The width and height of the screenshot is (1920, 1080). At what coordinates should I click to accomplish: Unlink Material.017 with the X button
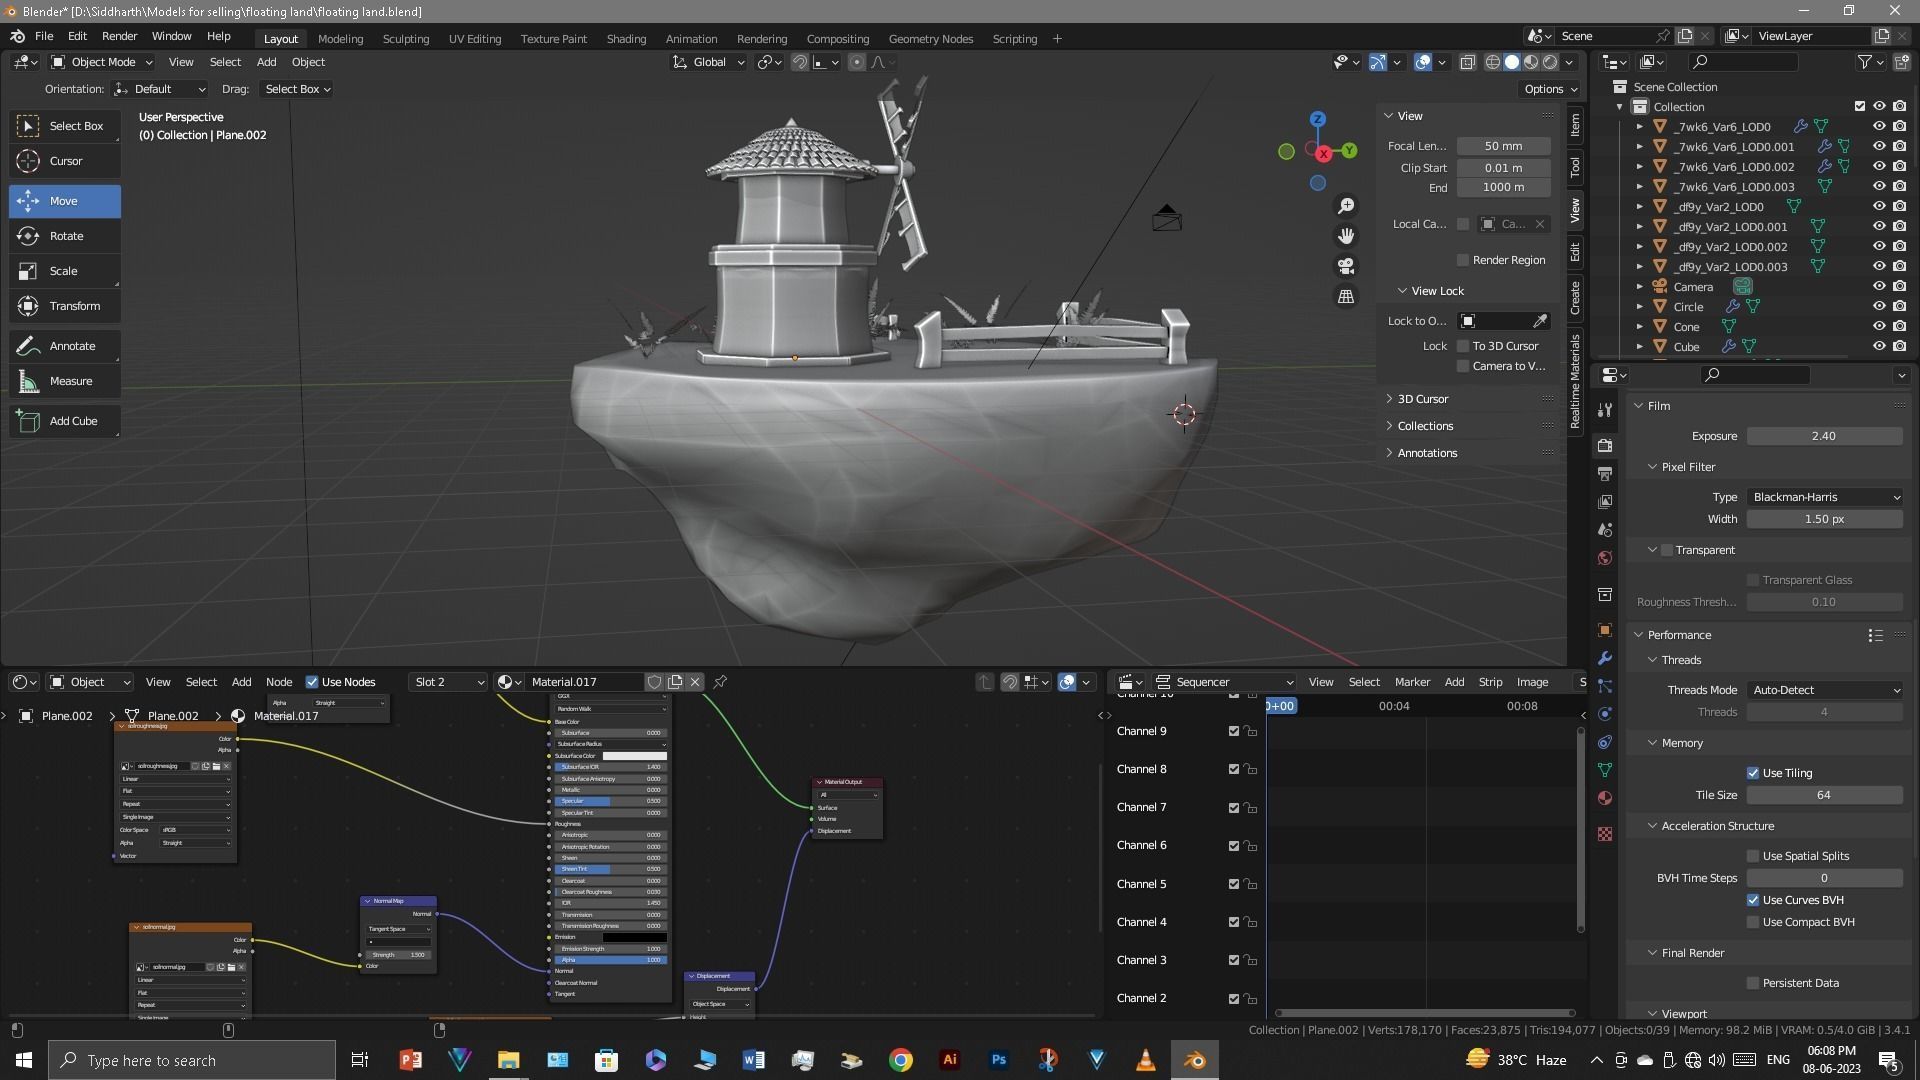(695, 682)
